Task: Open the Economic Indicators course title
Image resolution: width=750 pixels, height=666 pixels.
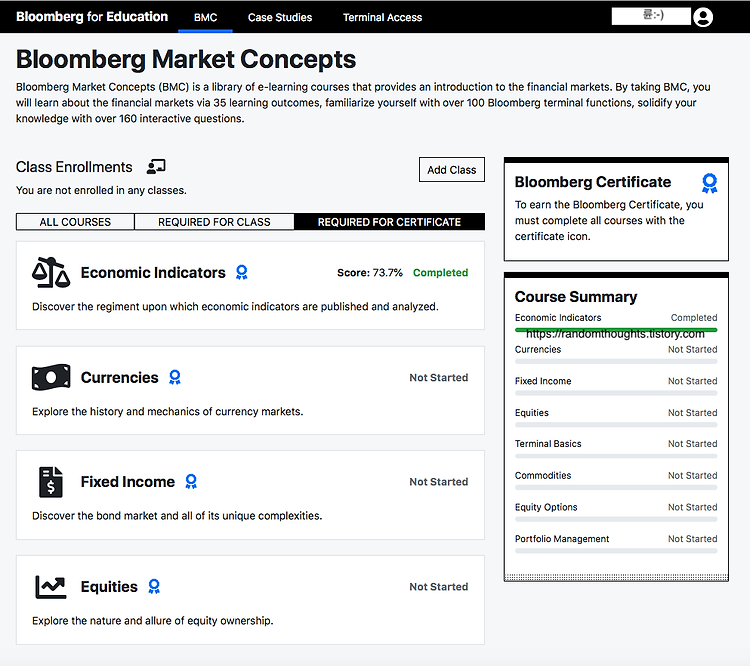Action: [153, 272]
